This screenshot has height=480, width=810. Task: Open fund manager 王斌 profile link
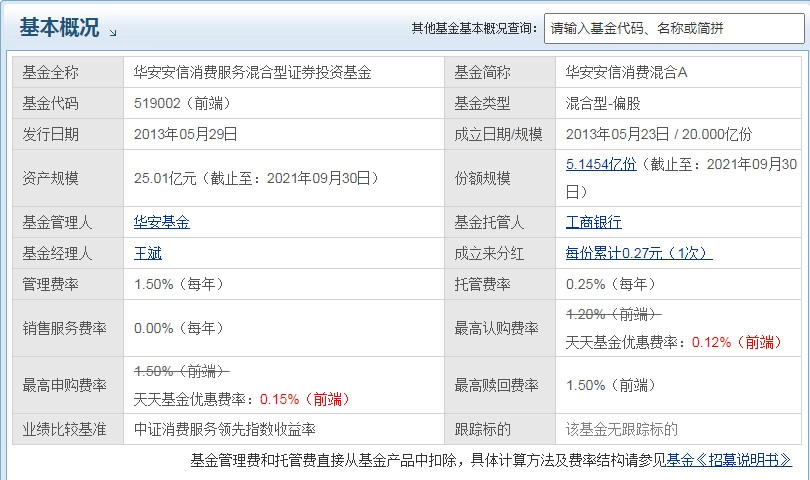148,253
